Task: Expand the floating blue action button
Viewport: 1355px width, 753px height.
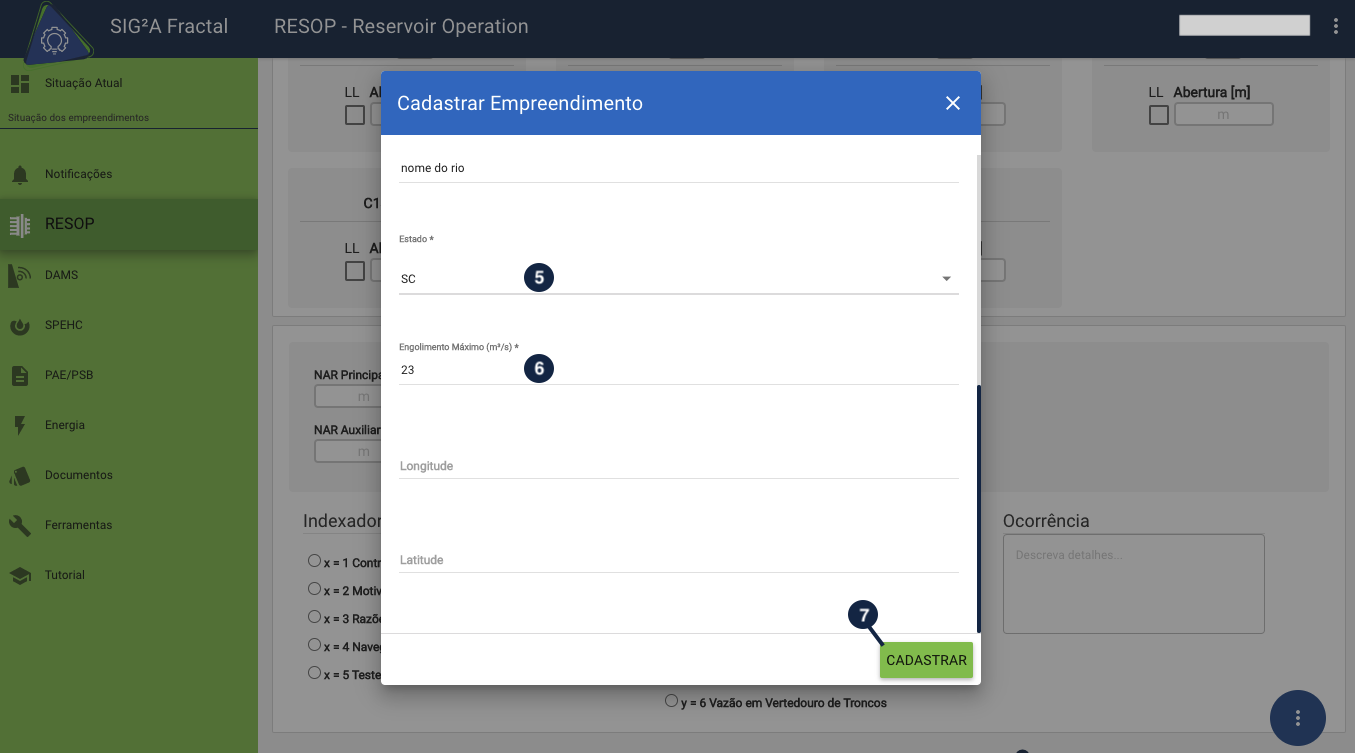Action: coord(1297,717)
